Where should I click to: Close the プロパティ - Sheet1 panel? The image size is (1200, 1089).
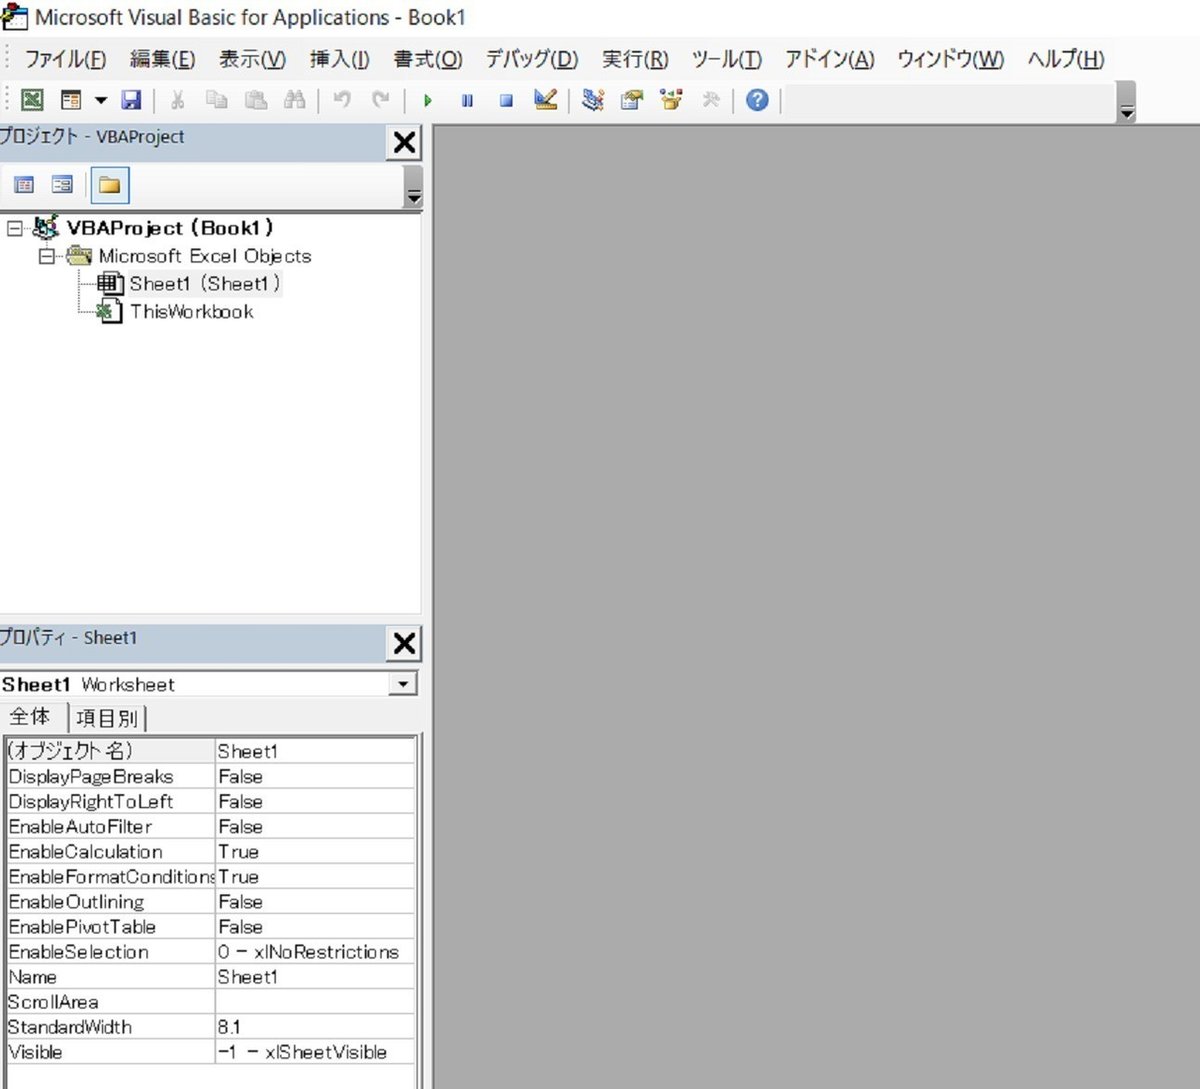pos(404,643)
